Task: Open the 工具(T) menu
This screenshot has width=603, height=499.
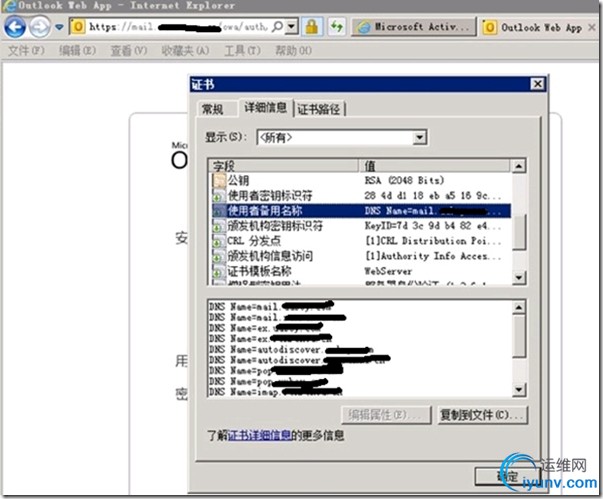Action: [x=242, y=50]
